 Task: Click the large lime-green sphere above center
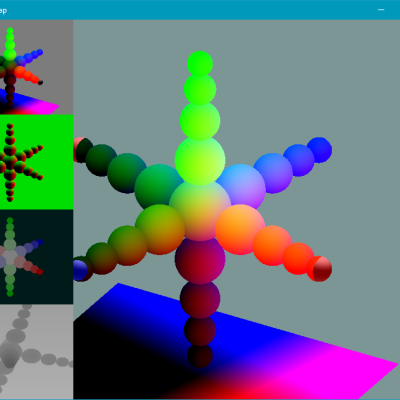200,161
